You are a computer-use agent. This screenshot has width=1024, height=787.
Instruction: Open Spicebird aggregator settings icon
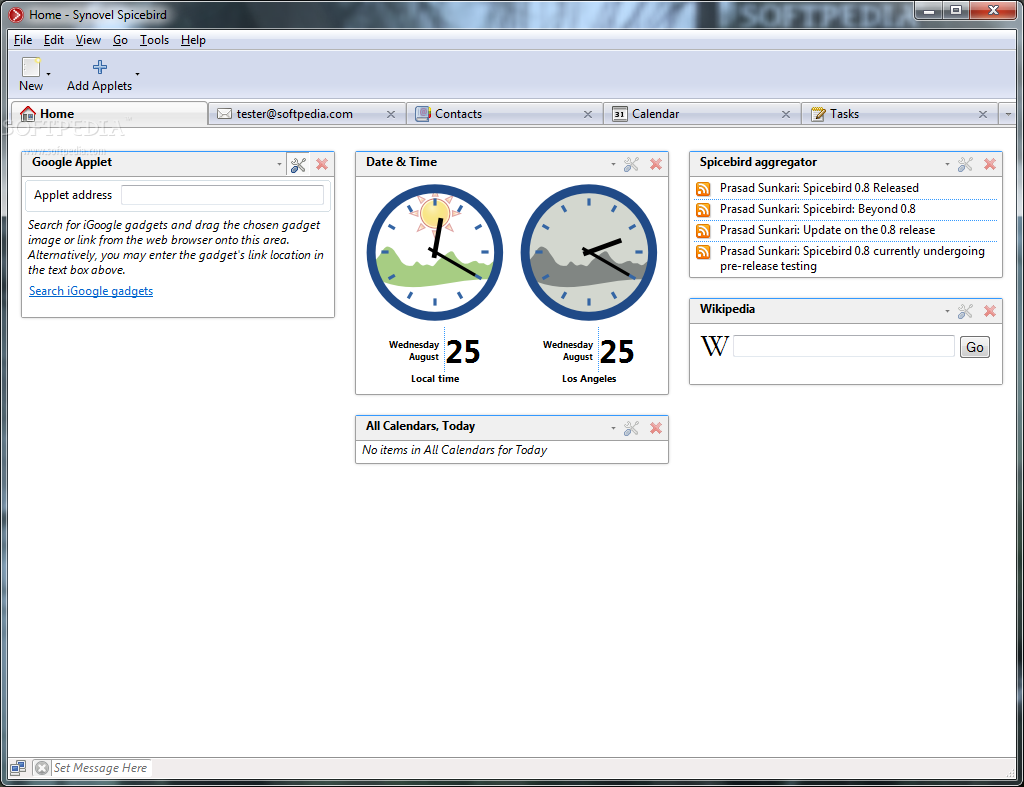tap(965, 164)
